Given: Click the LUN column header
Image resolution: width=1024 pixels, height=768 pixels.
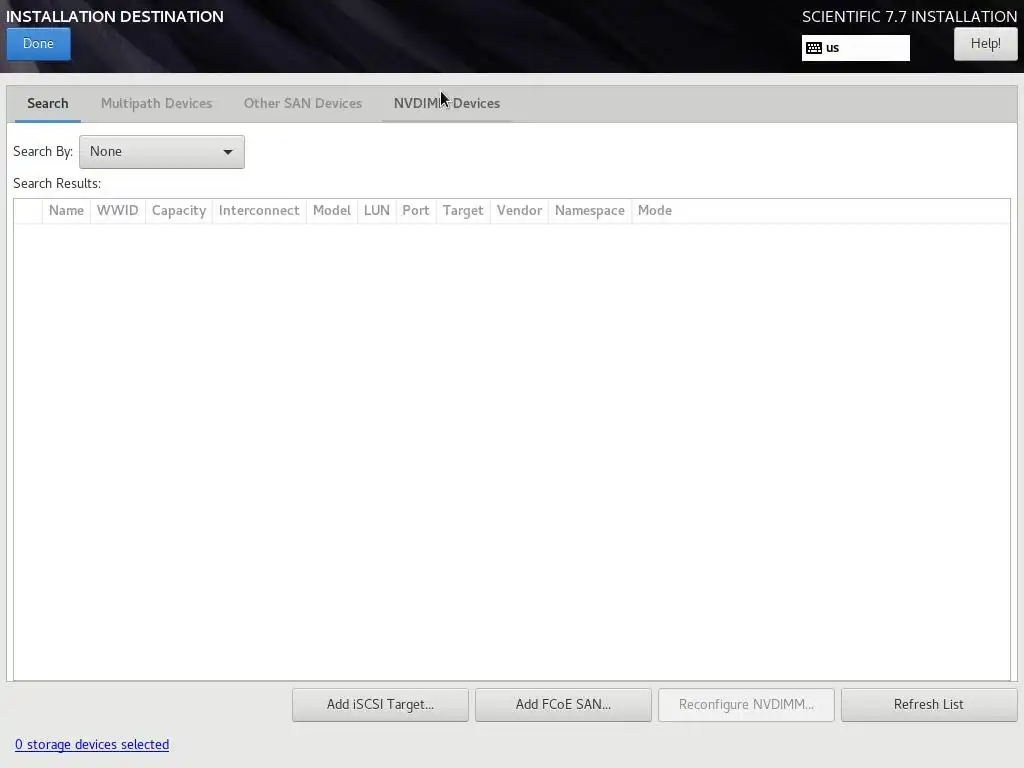Looking at the screenshot, I should point(377,210).
